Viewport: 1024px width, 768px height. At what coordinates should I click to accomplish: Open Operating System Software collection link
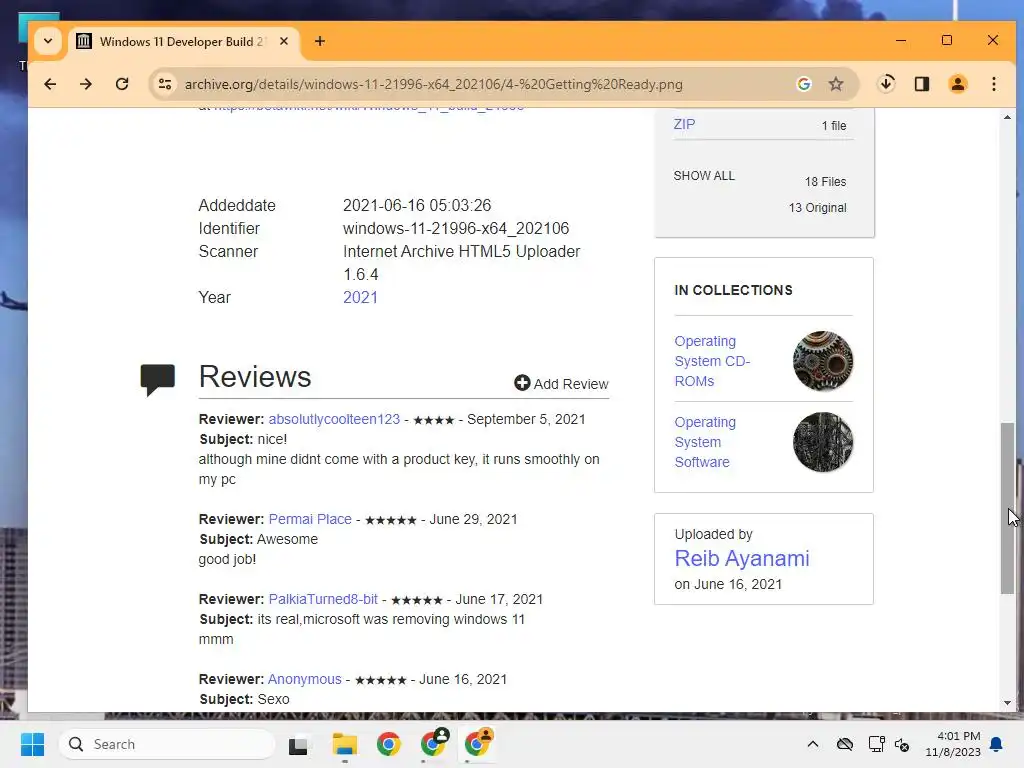(705, 442)
